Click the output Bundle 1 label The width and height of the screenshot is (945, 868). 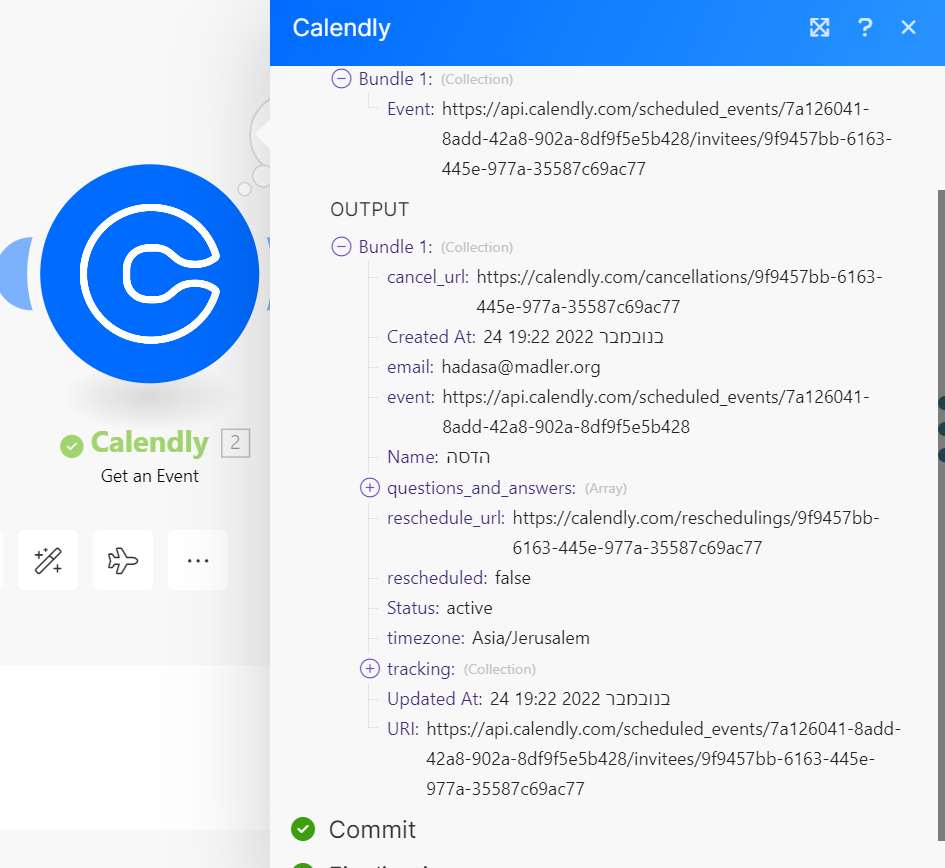[x=395, y=247]
